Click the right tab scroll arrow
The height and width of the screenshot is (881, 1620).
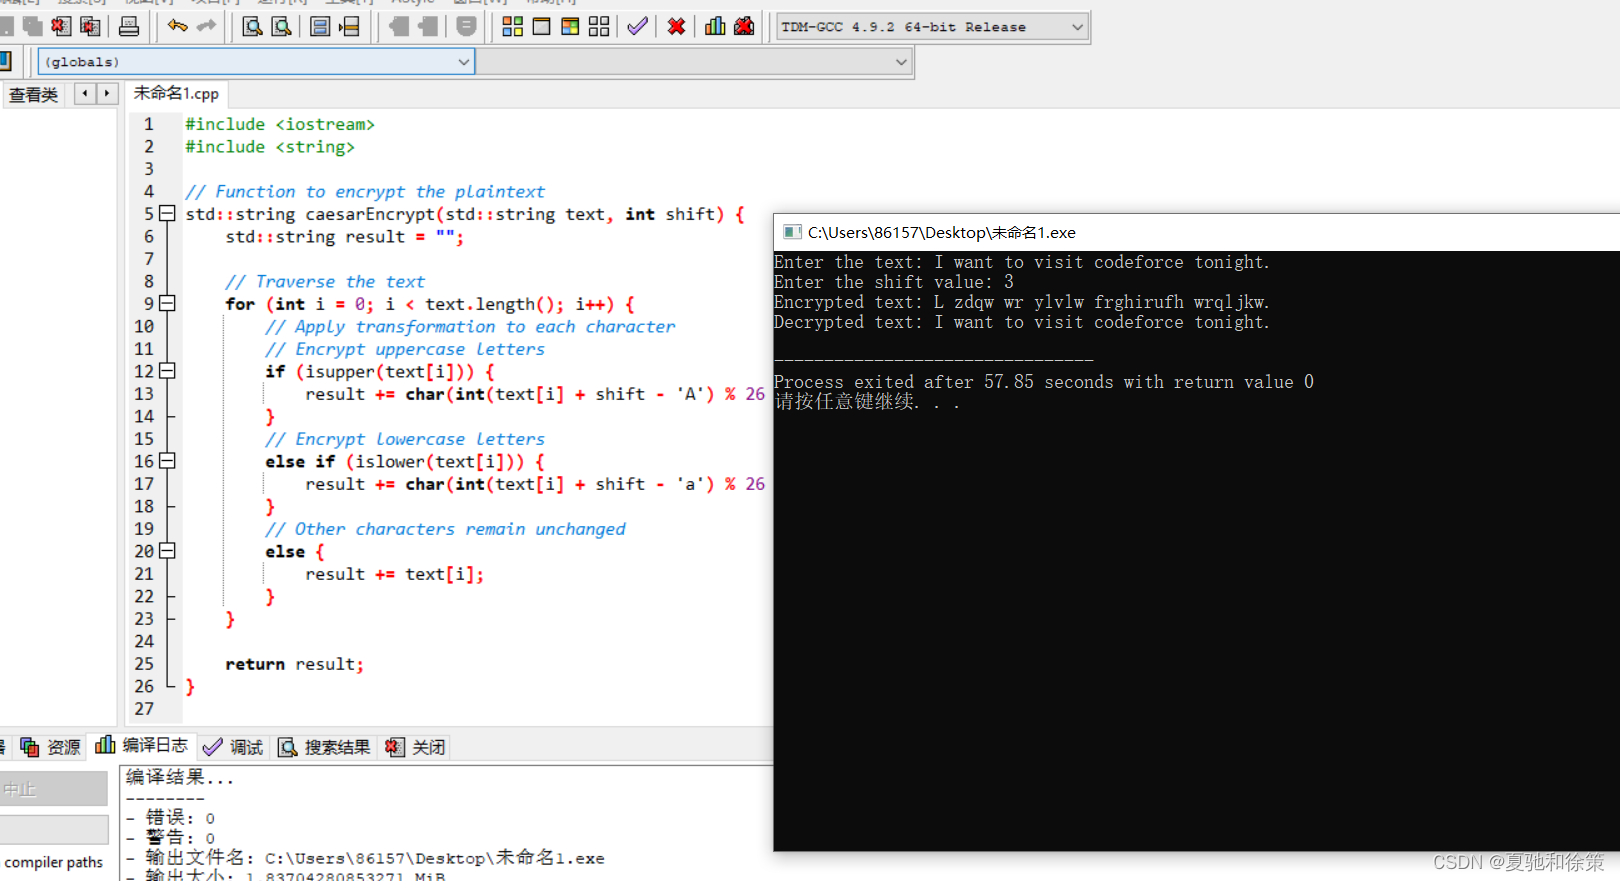click(107, 94)
